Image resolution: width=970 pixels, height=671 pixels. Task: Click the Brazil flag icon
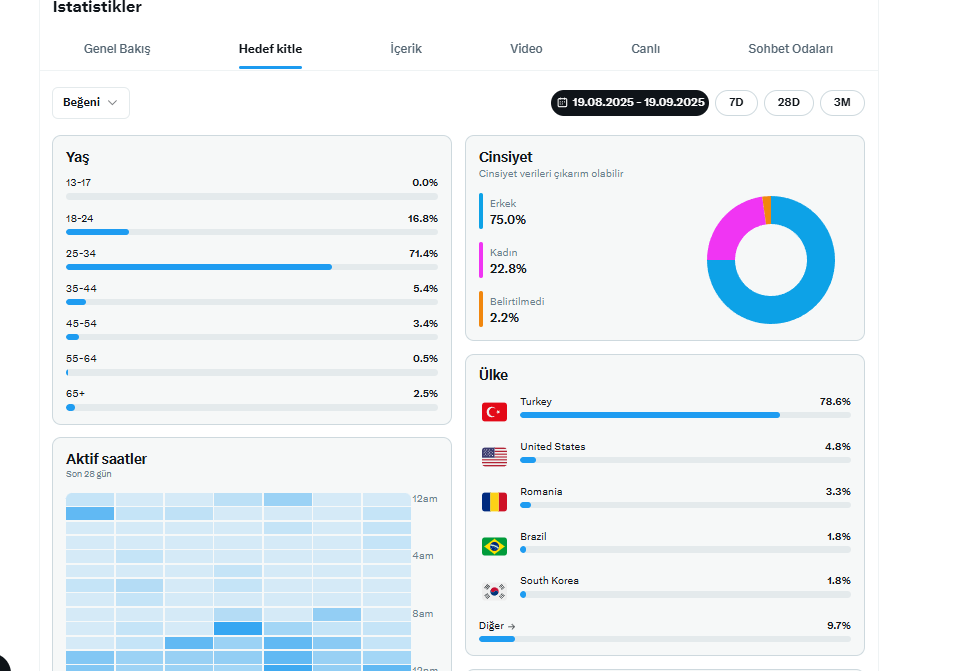pos(494,547)
